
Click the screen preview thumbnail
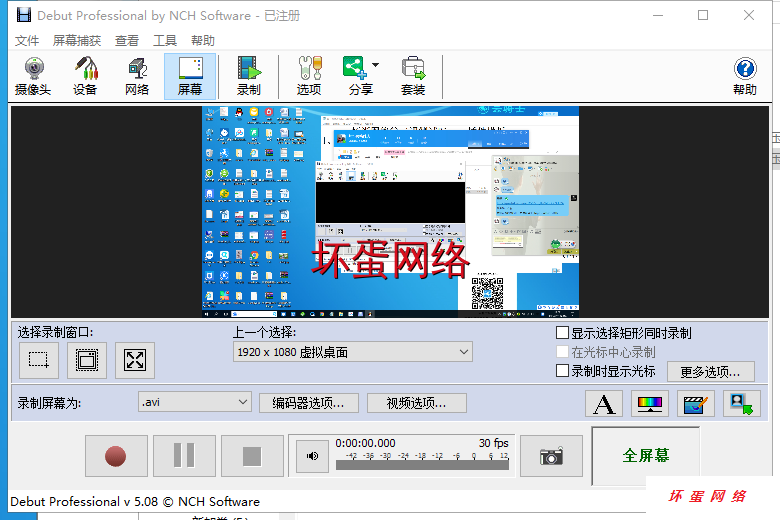pos(390,212)
